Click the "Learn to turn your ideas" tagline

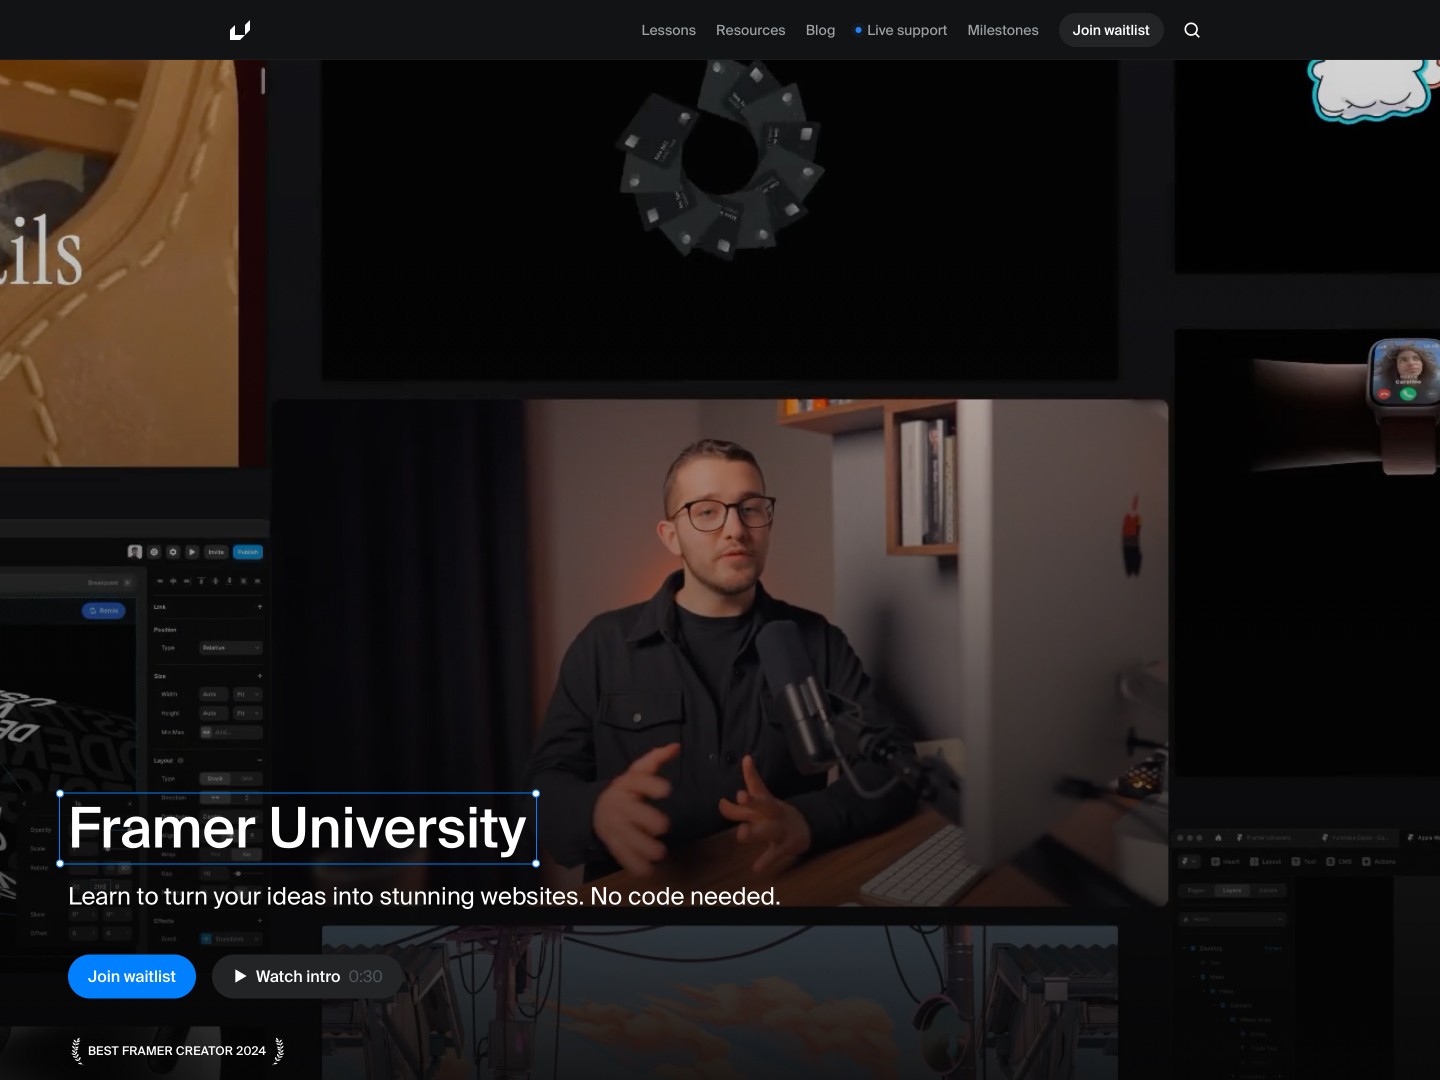(424, 896)
